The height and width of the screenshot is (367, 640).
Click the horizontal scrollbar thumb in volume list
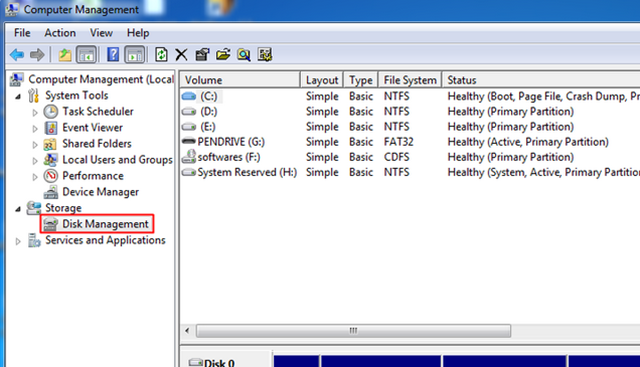click(353, 331)
